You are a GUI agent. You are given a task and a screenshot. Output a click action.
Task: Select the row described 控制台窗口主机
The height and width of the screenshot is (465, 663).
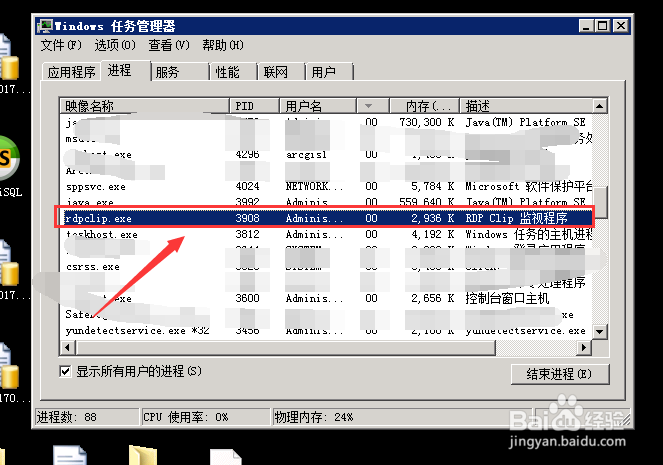pyautogui.click(x=325, y=298)
